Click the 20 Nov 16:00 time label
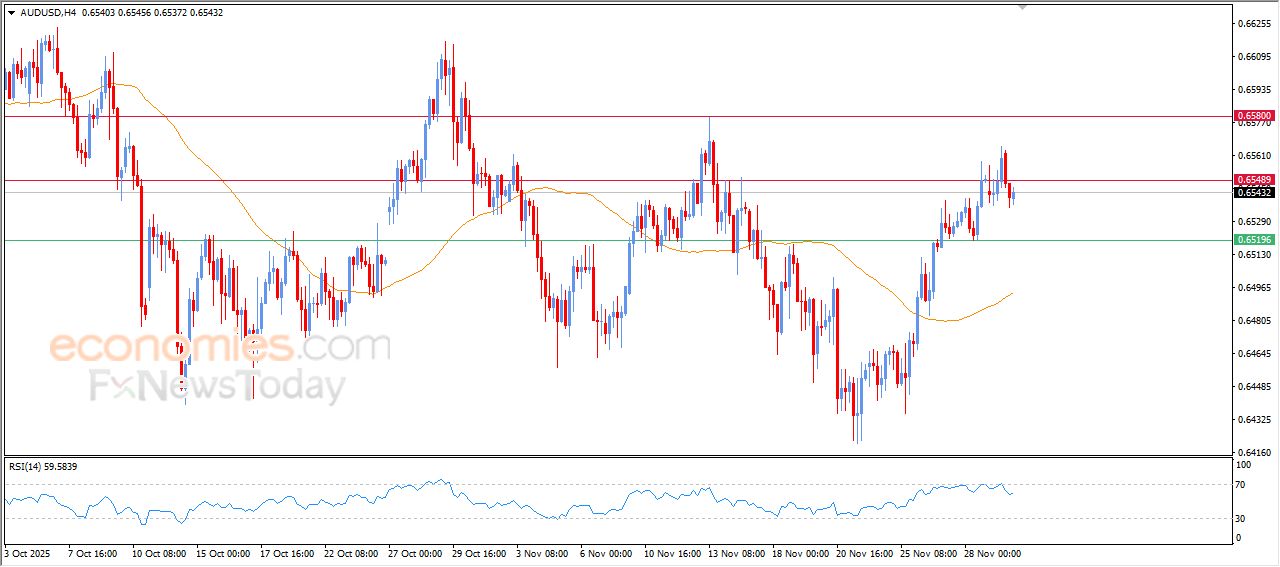The width and height of the screenshot is (1280, 567). coord(863,553)
